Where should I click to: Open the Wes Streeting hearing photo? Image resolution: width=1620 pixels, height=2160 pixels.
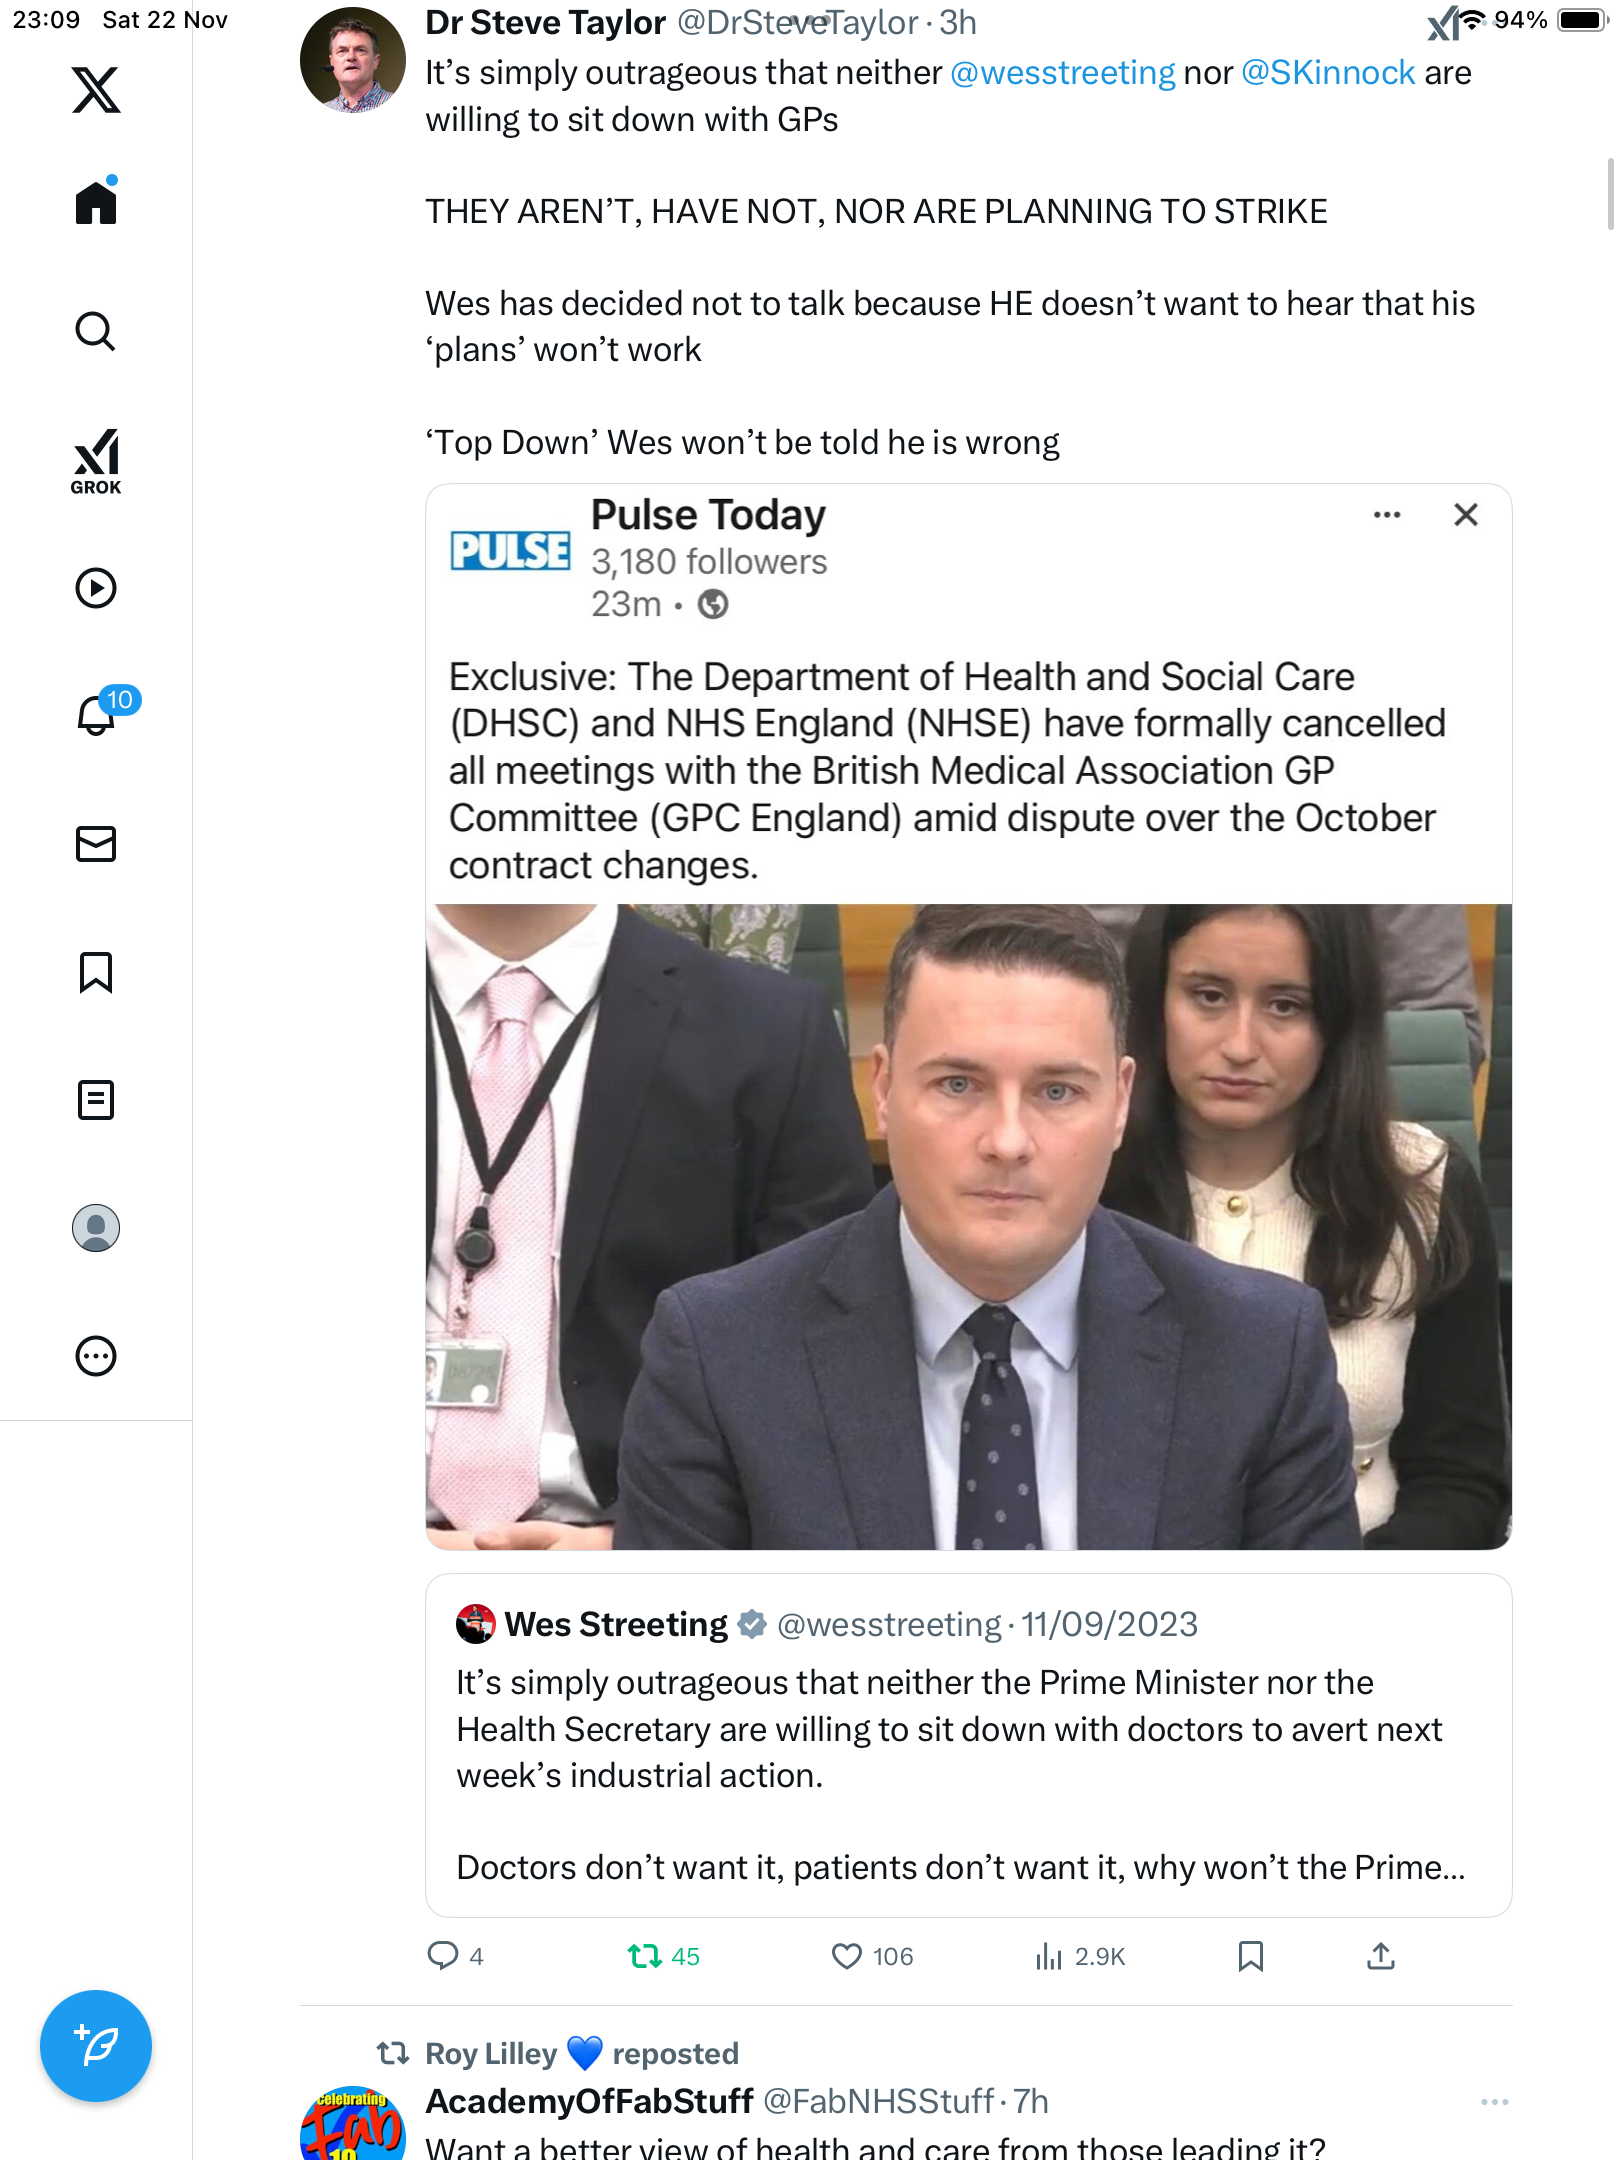point(968,1226)
